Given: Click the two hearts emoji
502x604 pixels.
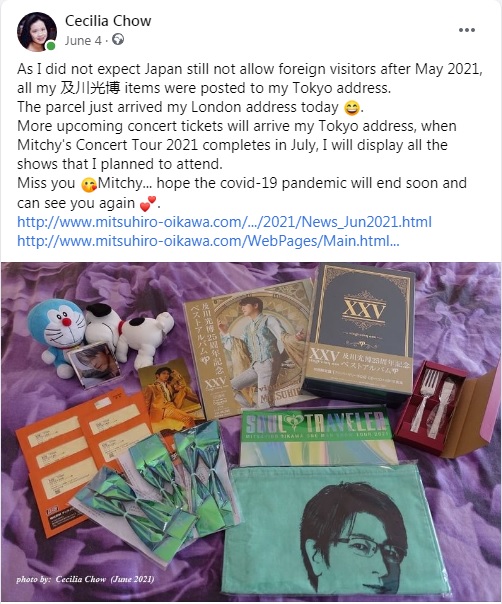Looking at the screenshot, I should coord(148,203).
